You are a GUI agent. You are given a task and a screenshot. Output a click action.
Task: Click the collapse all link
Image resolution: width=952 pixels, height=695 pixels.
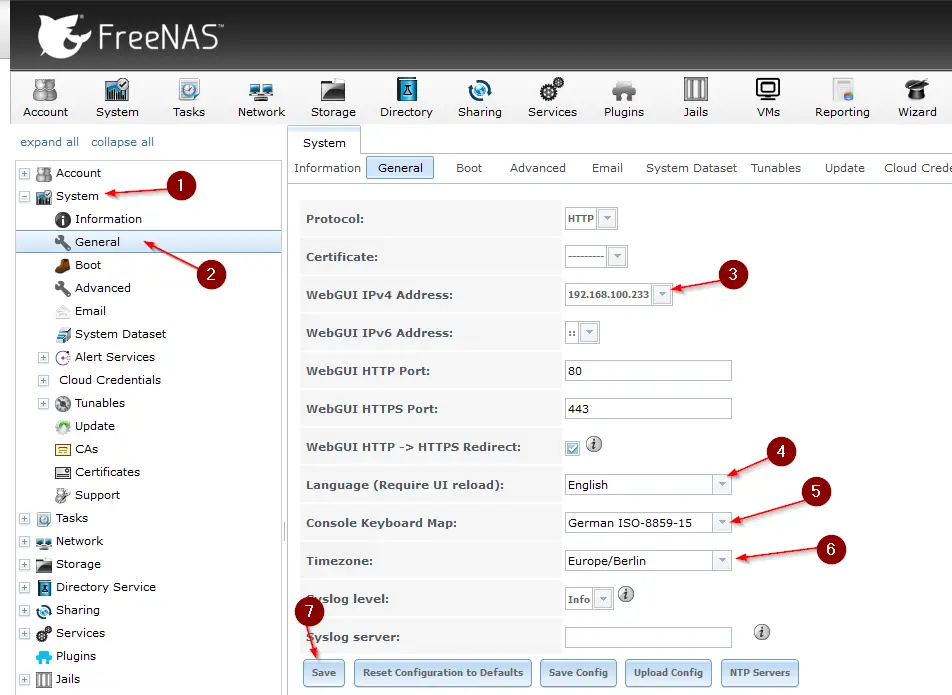click(122, 142)
